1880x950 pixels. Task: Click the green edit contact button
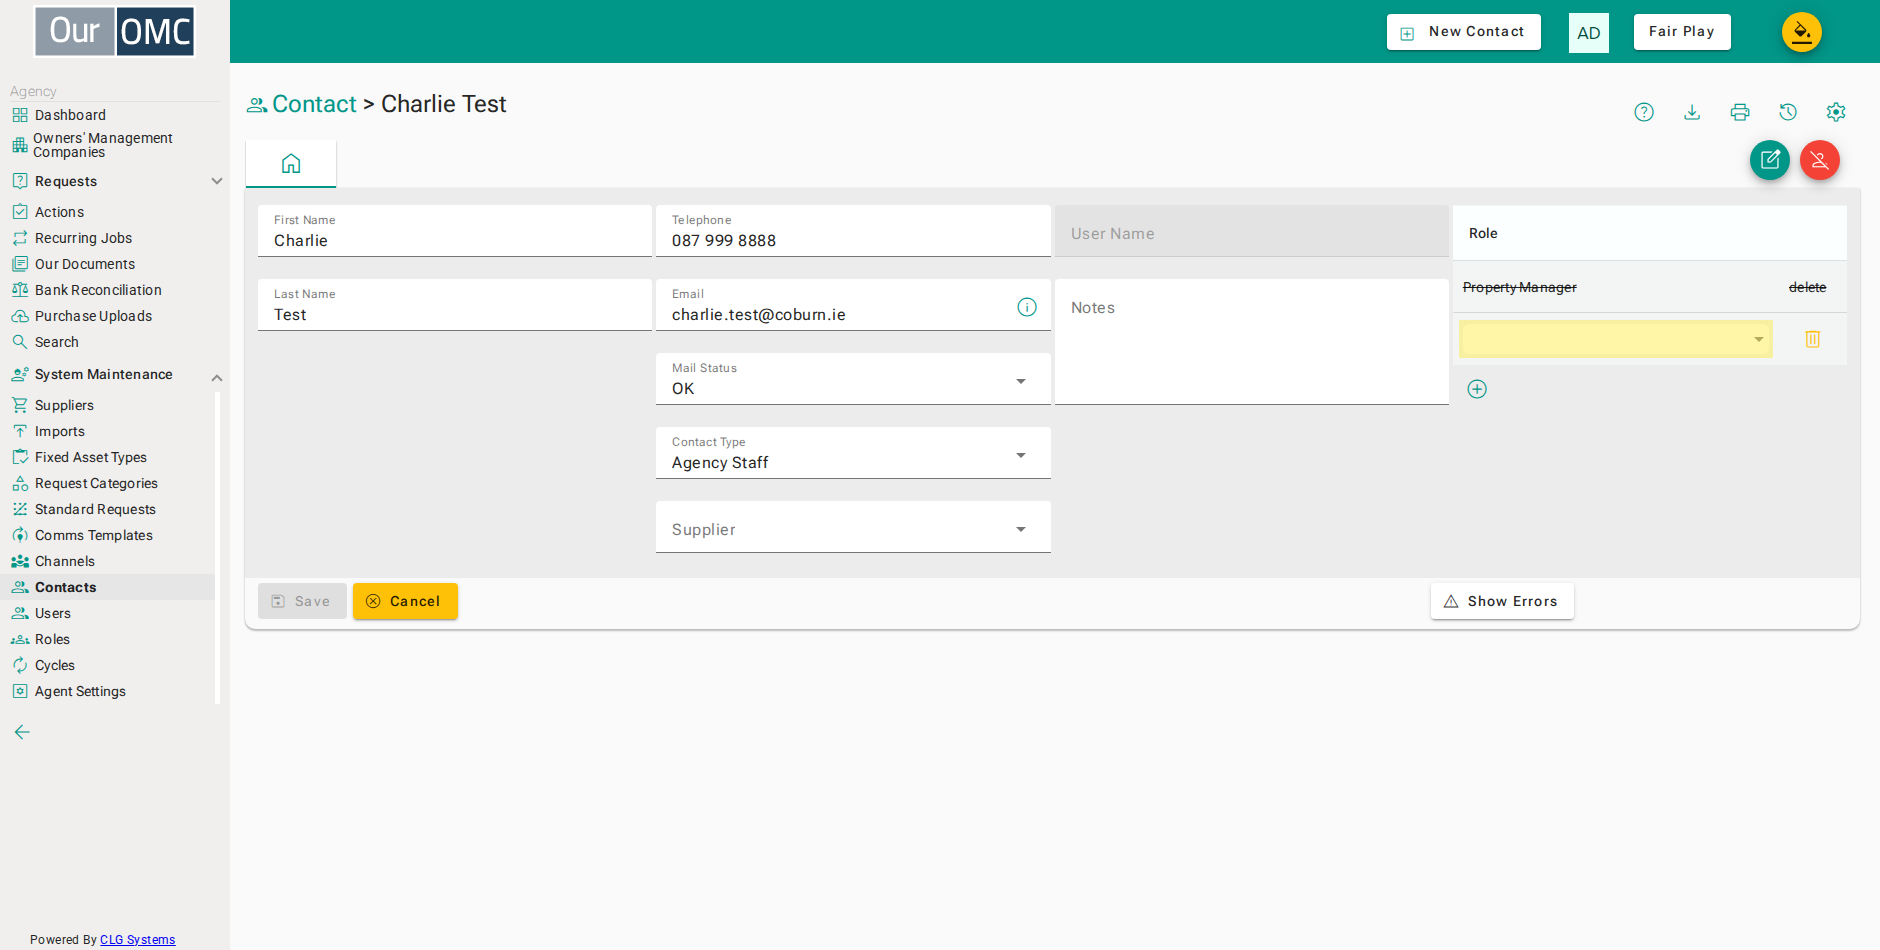1770,160
